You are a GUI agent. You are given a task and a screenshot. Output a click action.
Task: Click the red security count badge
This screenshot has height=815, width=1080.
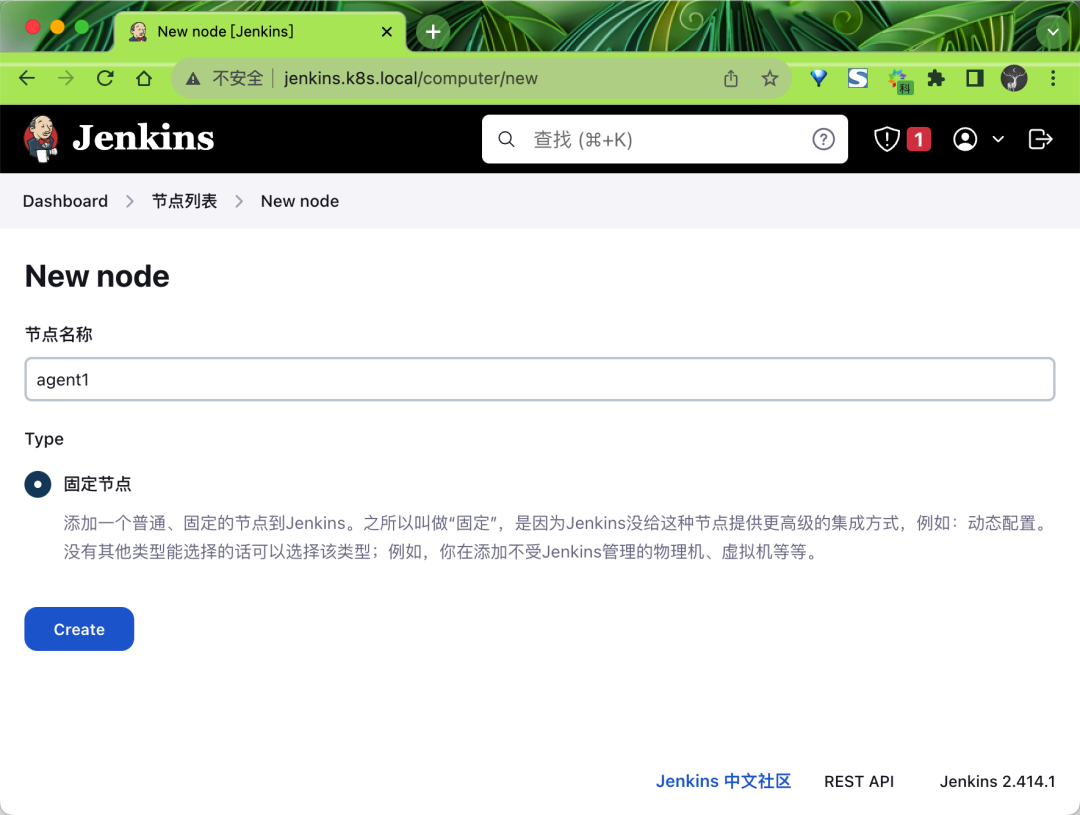(919, 139)
